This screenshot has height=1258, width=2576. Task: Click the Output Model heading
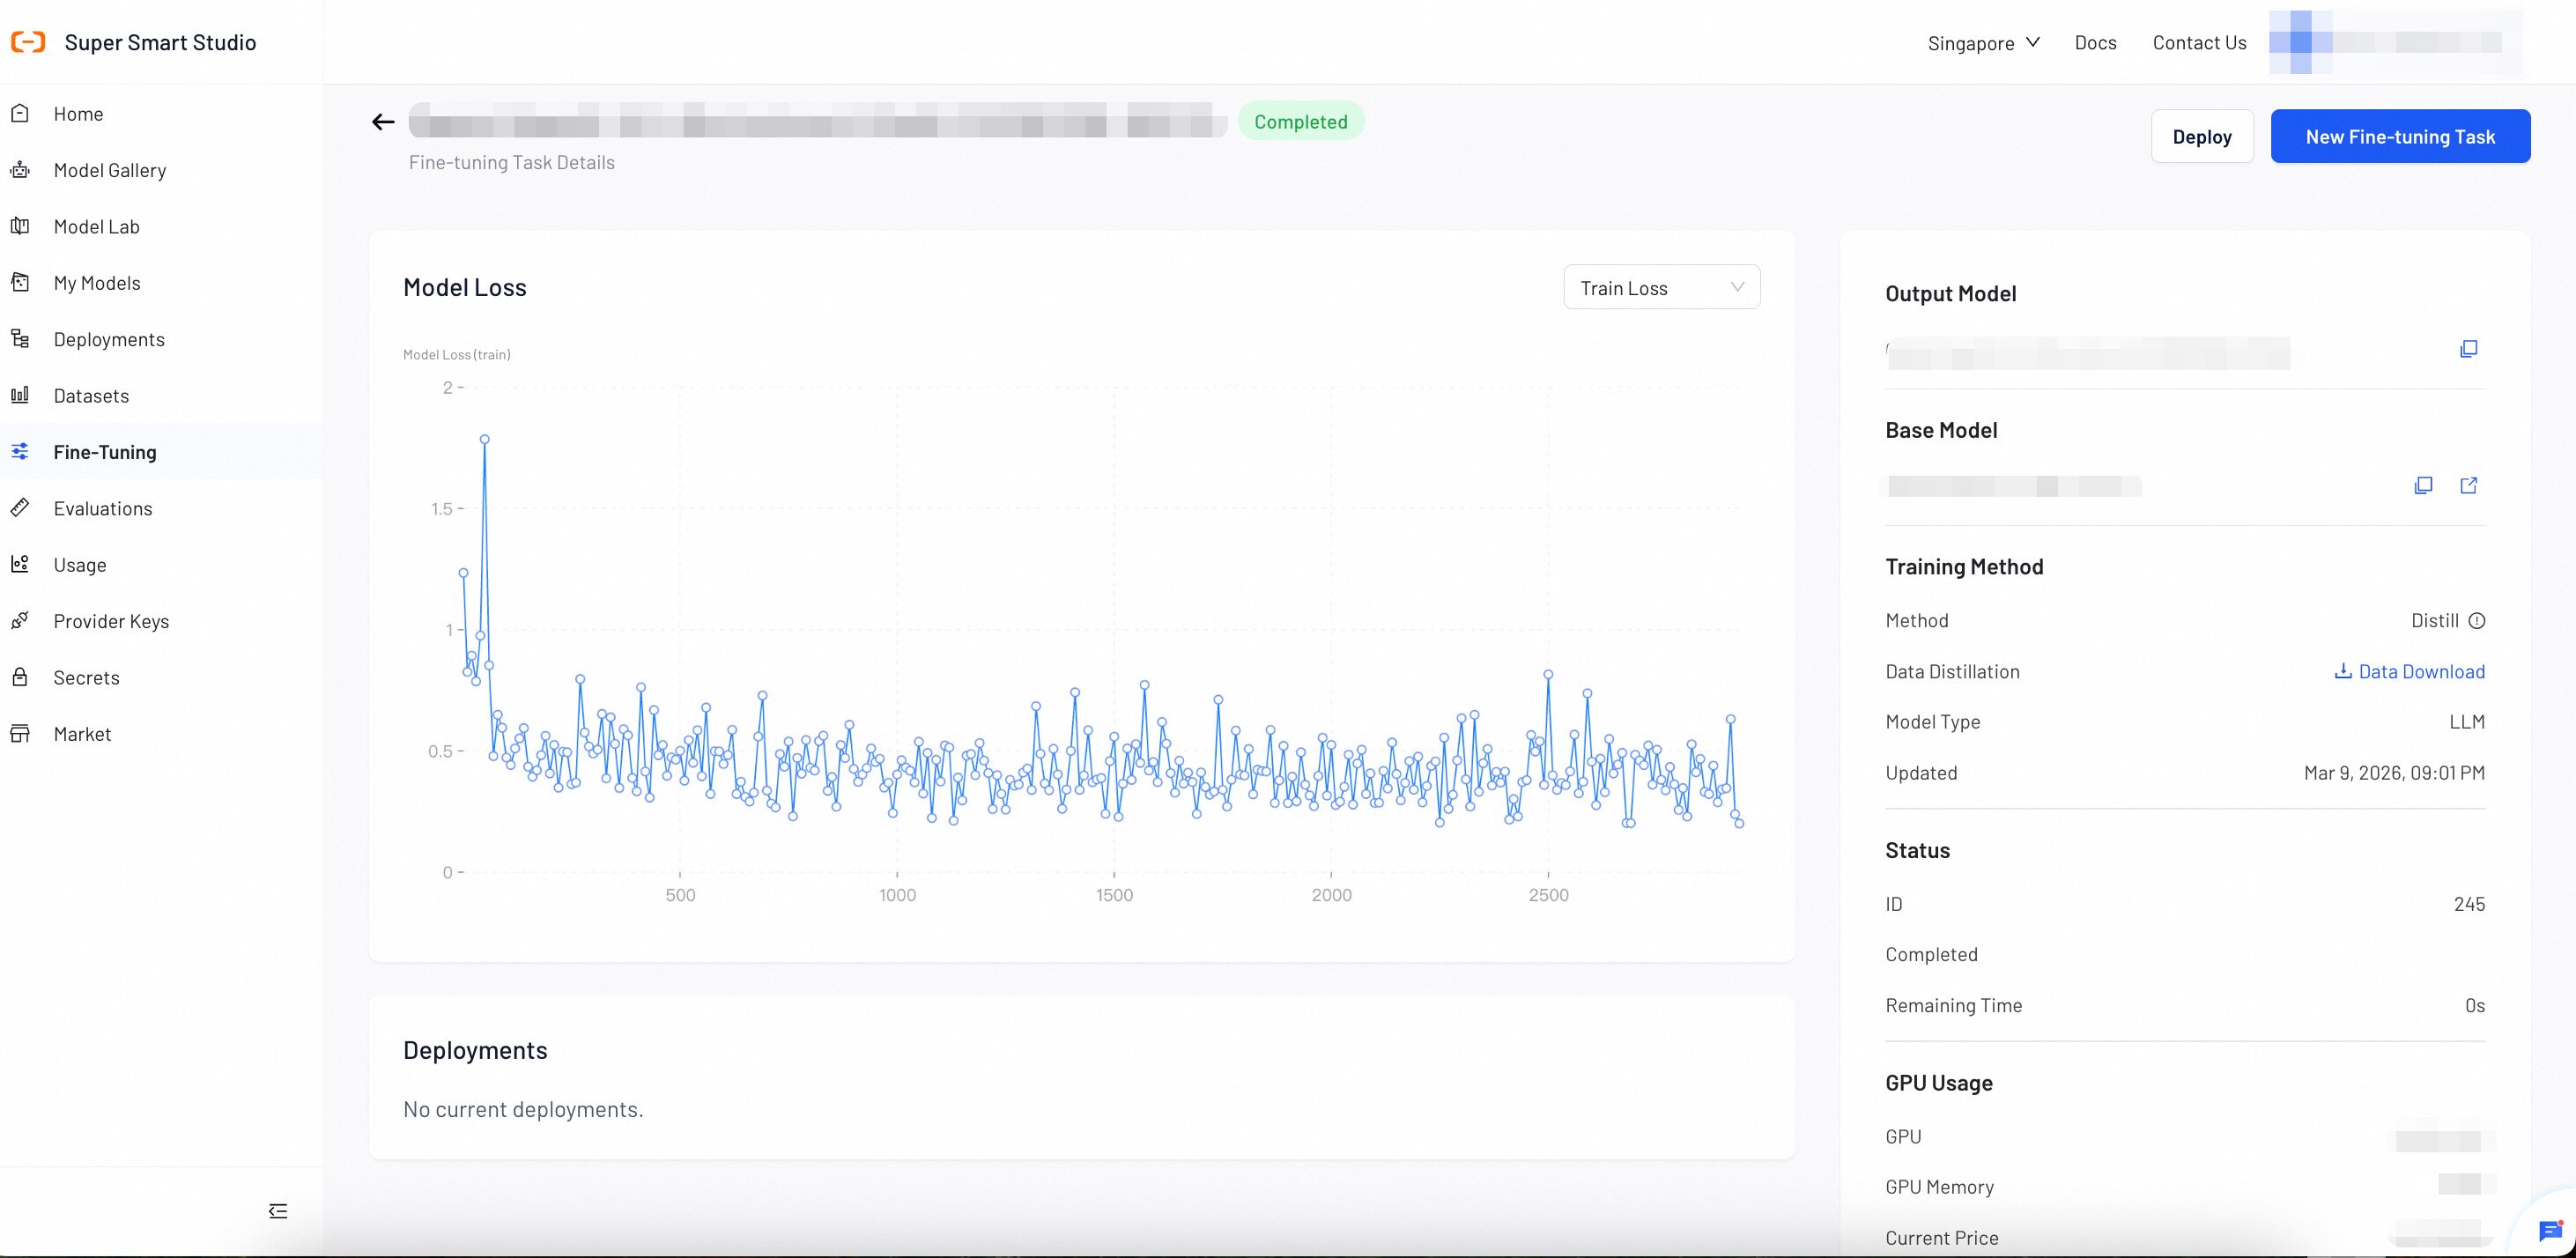(1950, 294)
